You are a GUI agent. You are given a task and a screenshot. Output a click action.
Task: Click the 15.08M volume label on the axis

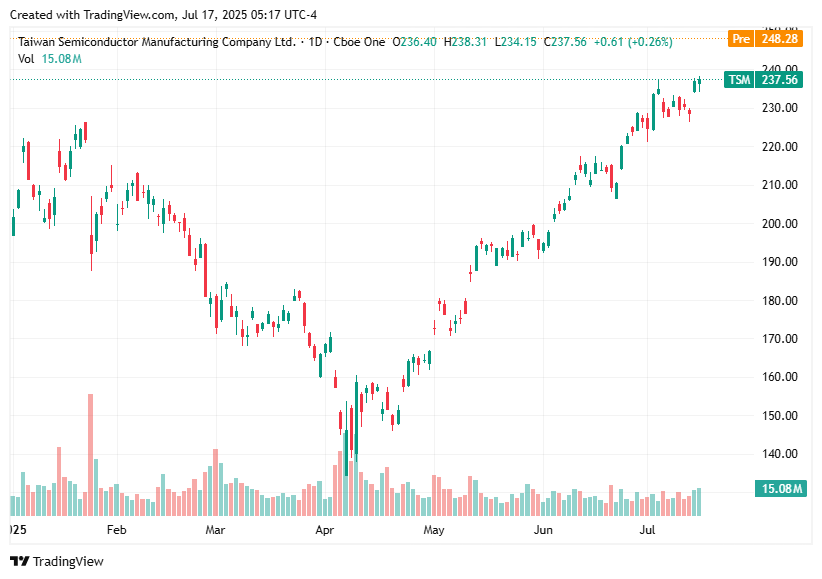click(781, 489)
